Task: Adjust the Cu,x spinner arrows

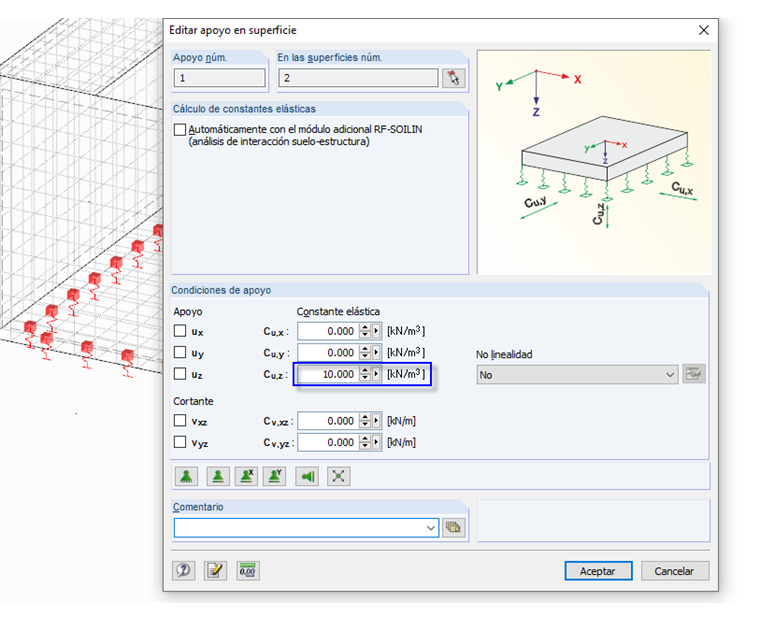Action: (x=365, y=331)
